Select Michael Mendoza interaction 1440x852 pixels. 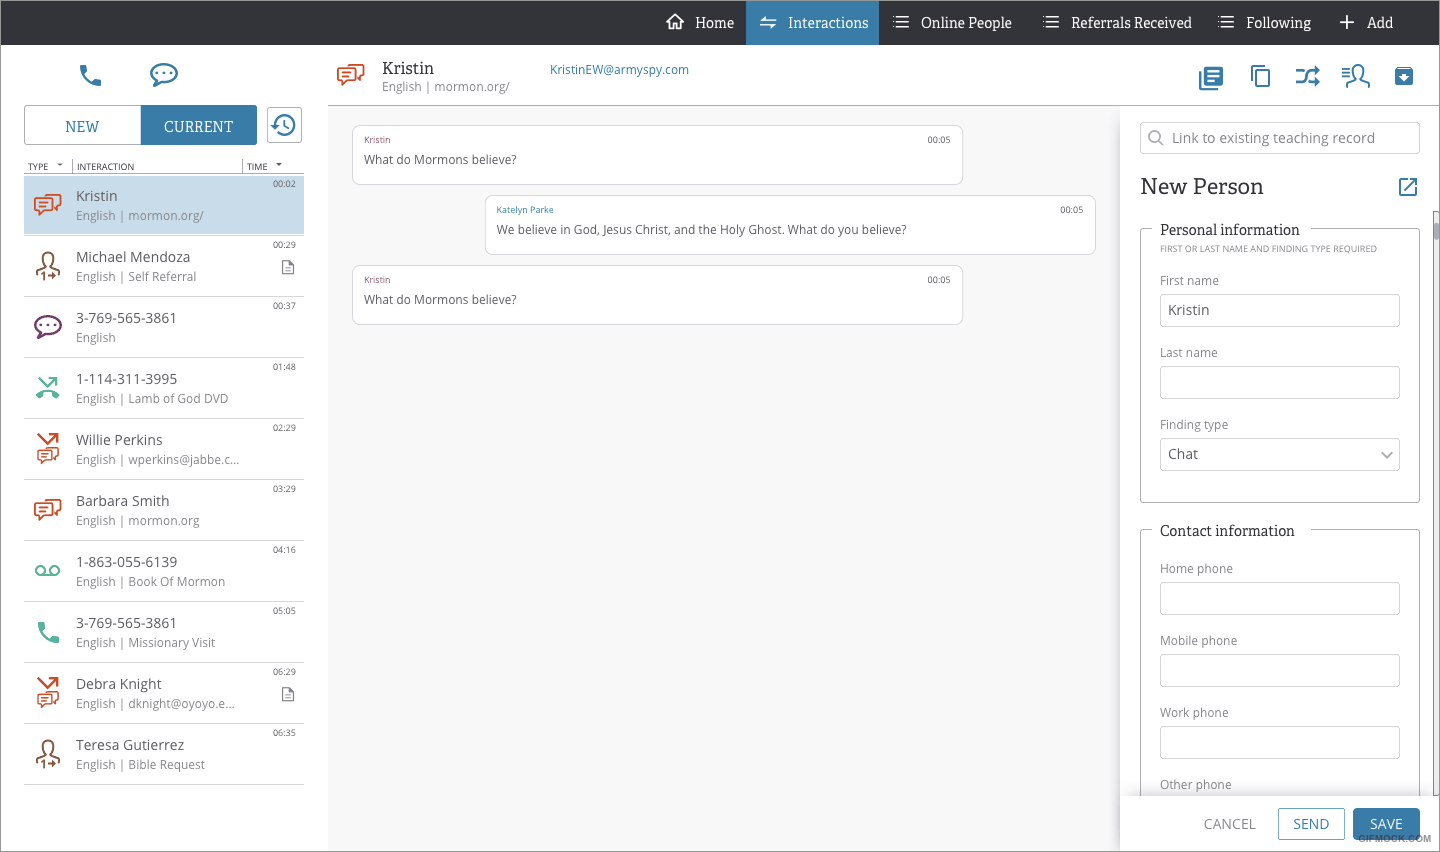coord(164,266)
